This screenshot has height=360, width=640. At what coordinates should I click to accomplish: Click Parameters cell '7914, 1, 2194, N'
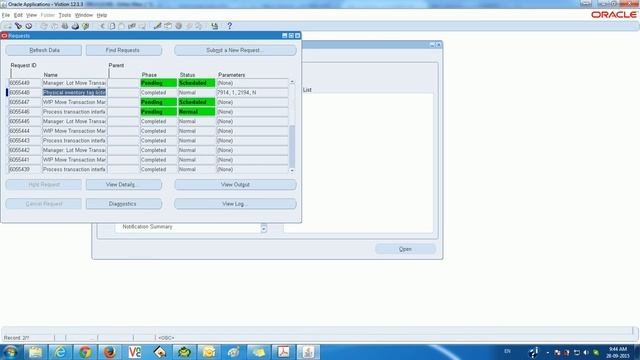click(252, 93)
